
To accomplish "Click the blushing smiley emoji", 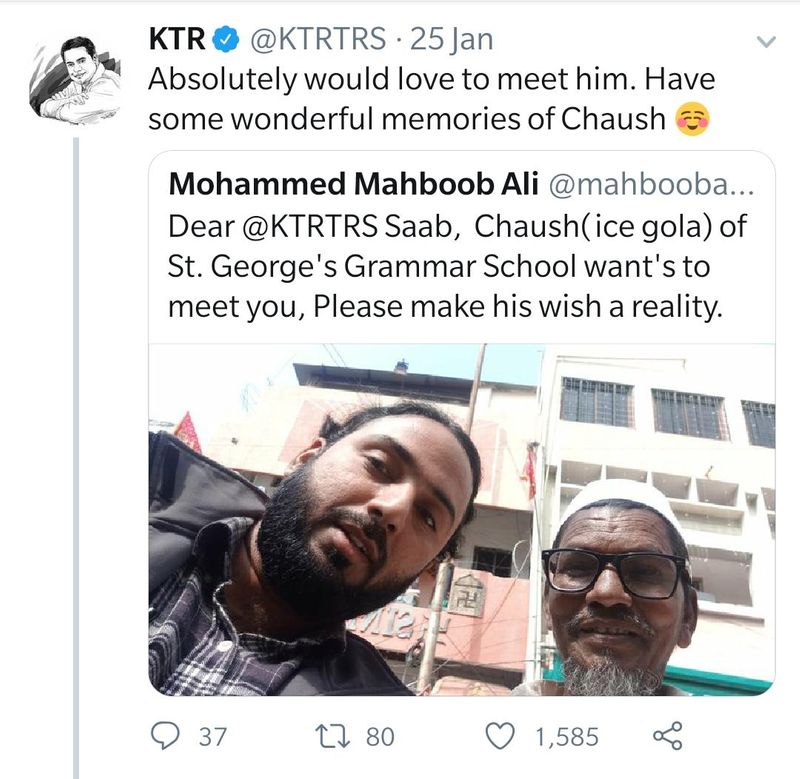I will point(692,119).
